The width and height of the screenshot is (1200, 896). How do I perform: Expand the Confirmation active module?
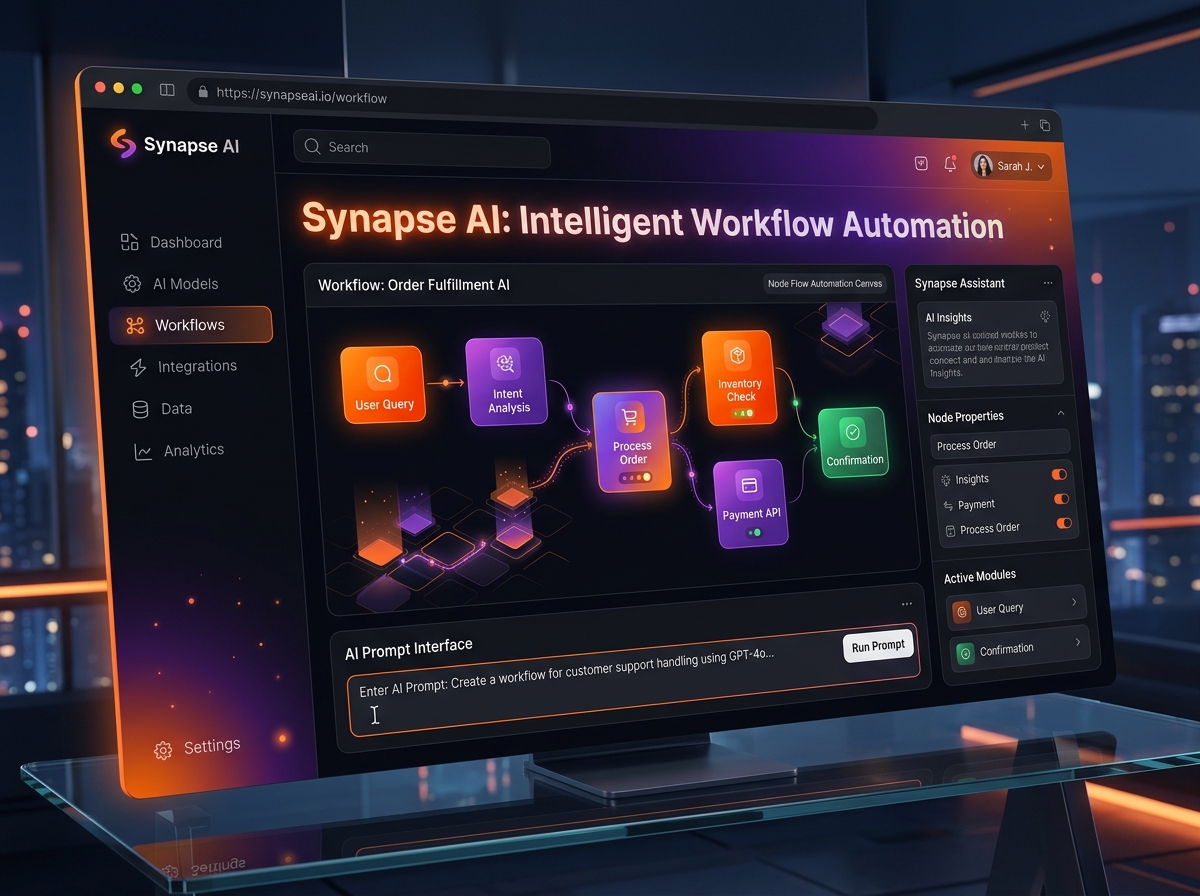coord(1019,651)
